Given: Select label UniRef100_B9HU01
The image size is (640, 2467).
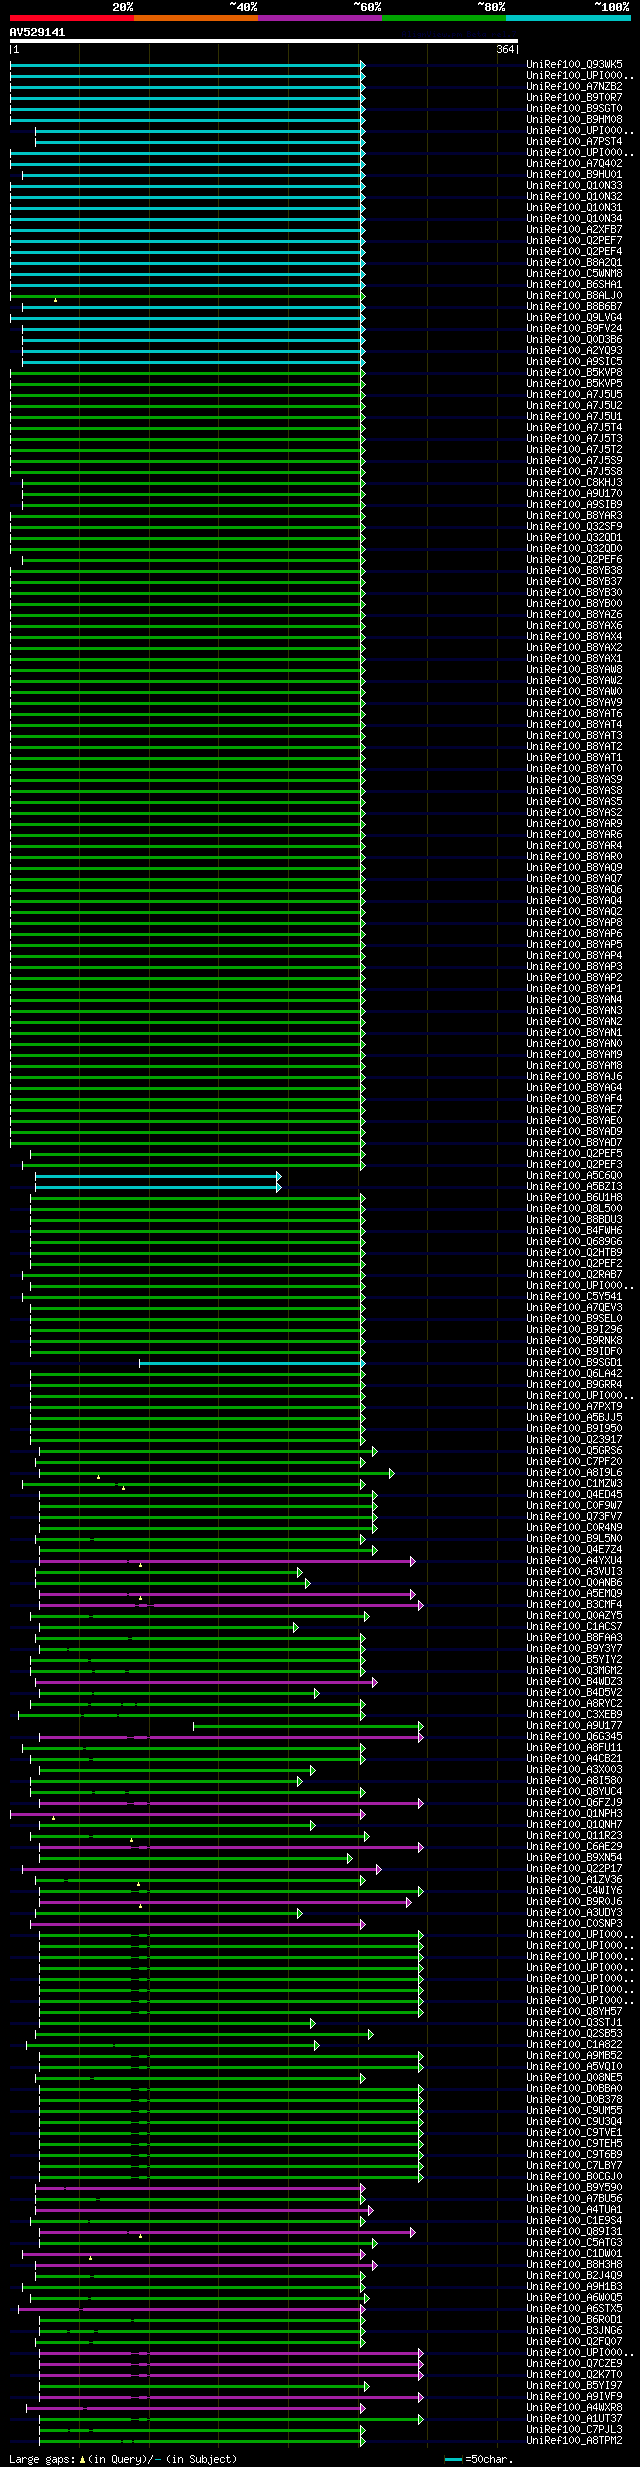Looking at the screenshot, I should click(574, 174).
